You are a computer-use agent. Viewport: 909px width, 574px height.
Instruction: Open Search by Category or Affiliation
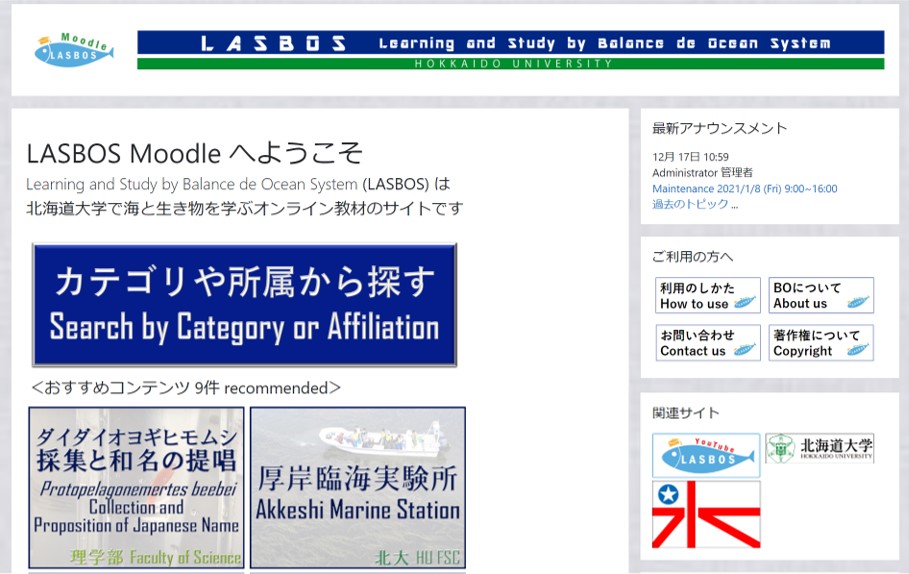pyautogui.click(x=244, y=304)
